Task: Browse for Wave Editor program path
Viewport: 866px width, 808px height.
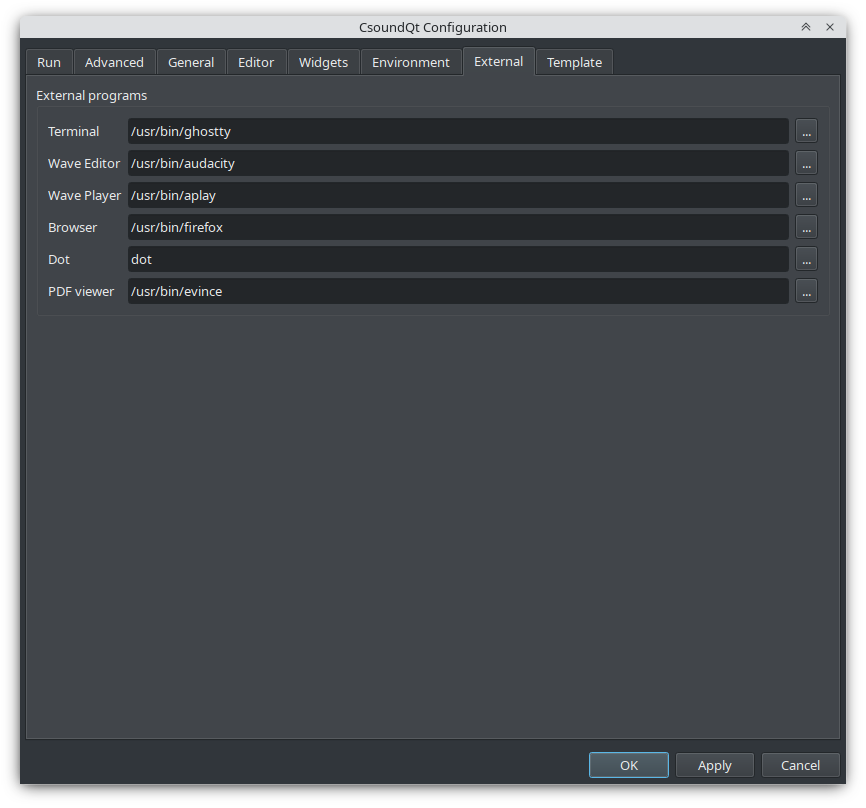Action: click(x=806, y=163)
